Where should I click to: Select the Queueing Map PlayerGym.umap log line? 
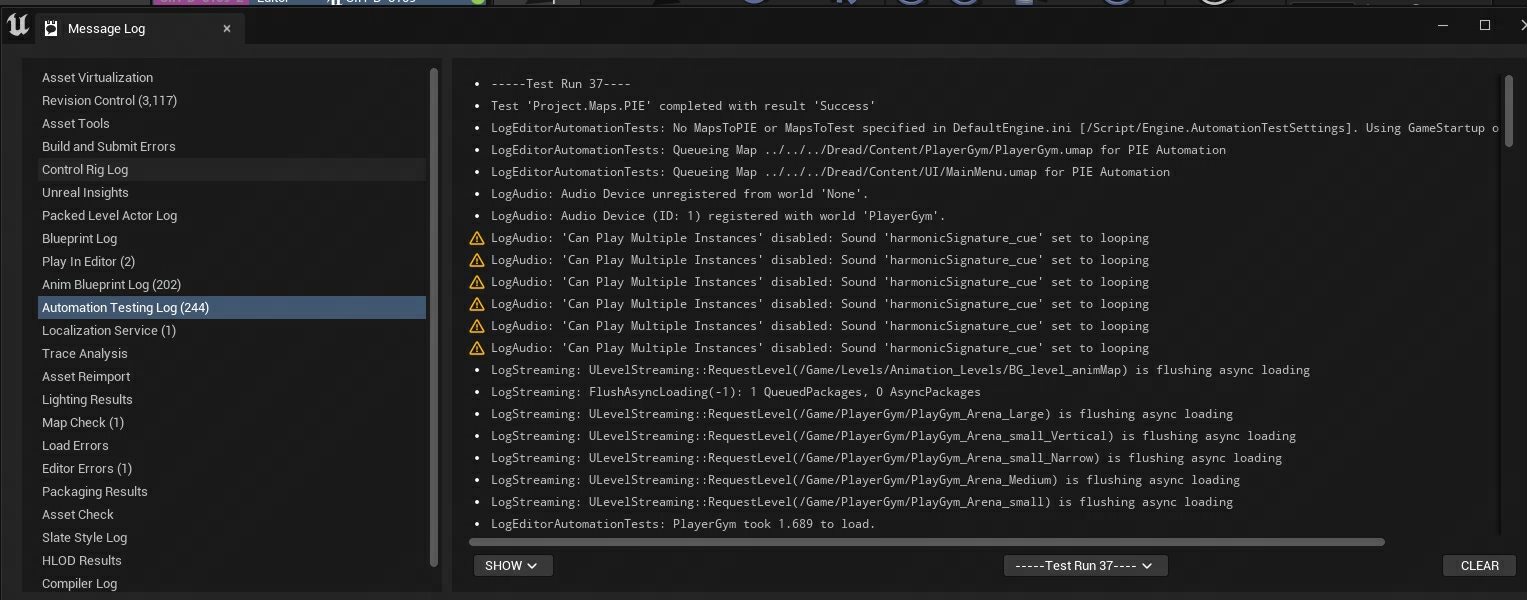pyautogui.click(x=858, y=150)
